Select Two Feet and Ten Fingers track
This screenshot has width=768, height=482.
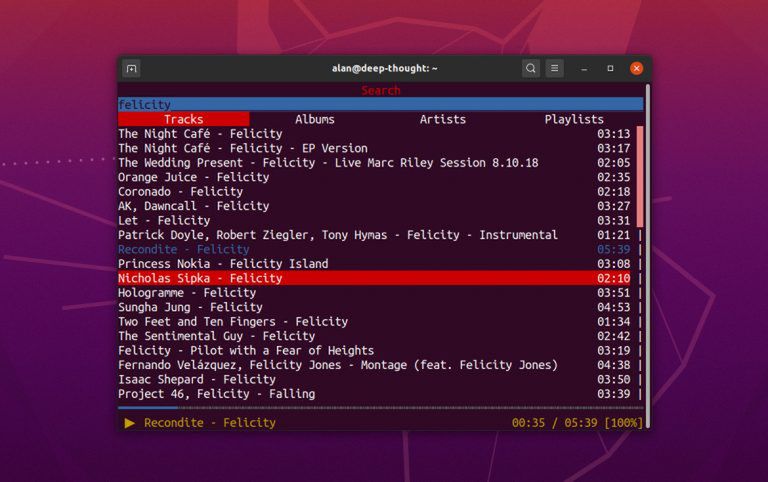pos(374,321)
